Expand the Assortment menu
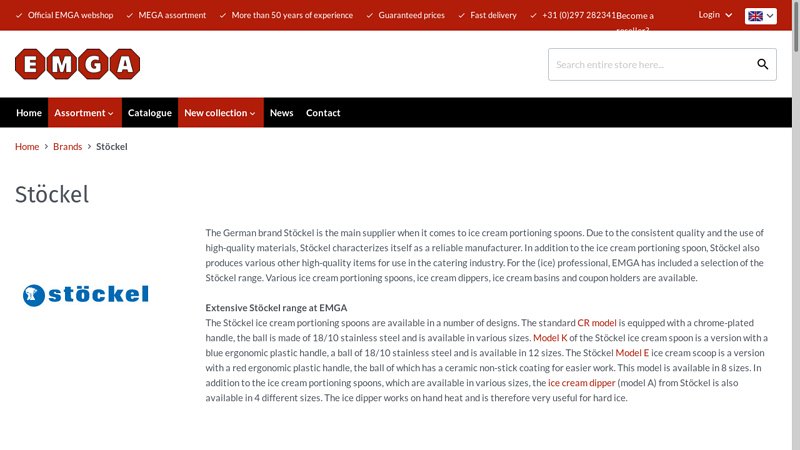Image resolution: width=800 pixels, height=450 pixels. point(84,113)
